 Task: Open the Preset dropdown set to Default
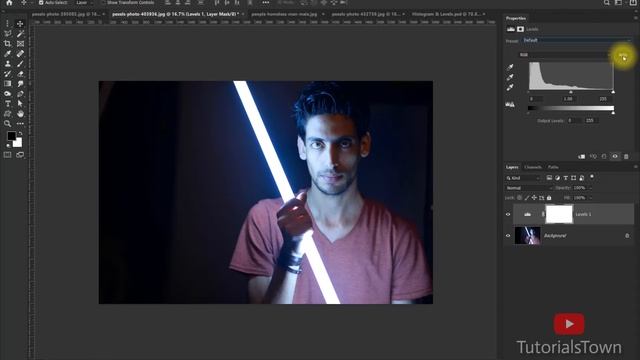[577, 40]
